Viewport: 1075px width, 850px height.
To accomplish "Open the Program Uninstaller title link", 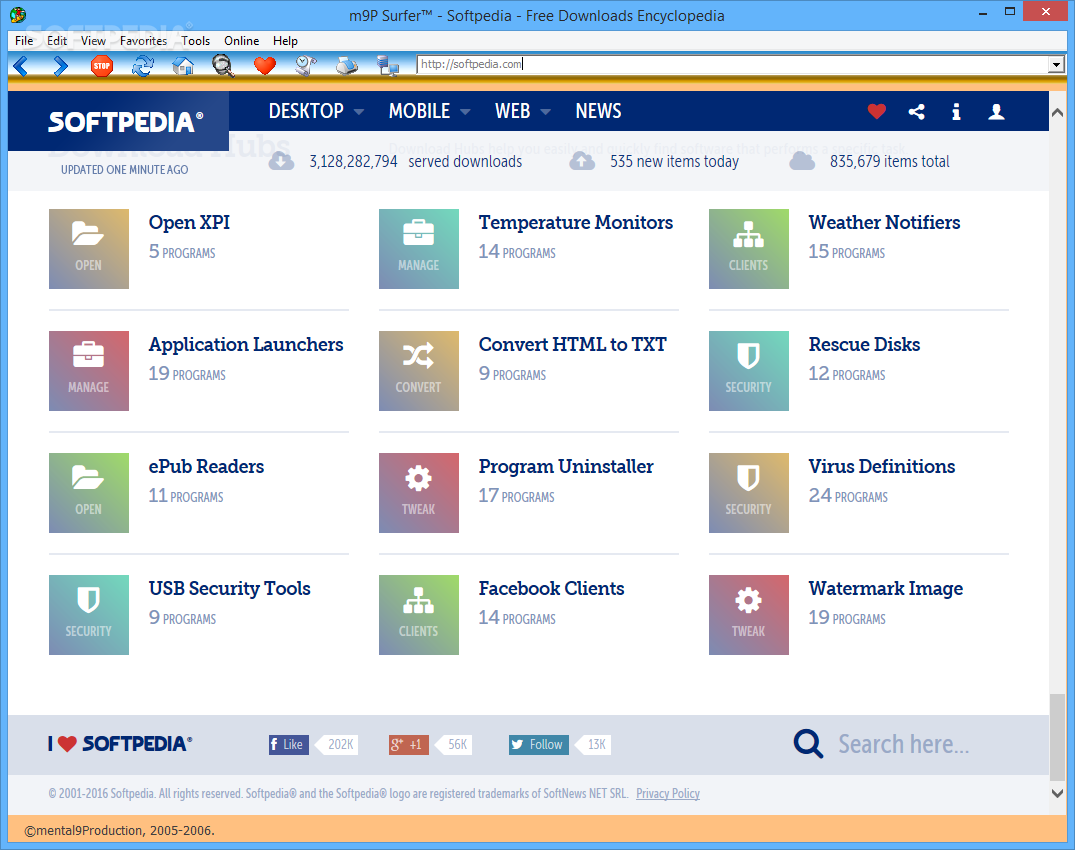I will click(x=566, y=467).
